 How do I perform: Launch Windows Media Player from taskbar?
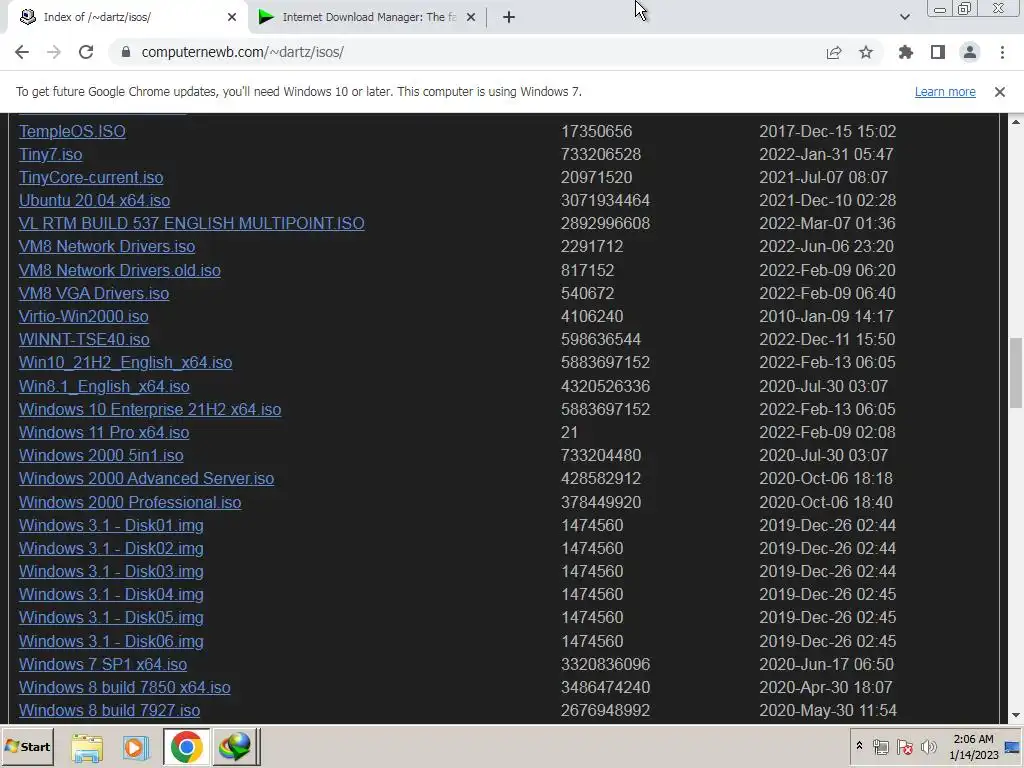[x=136, y=746]
